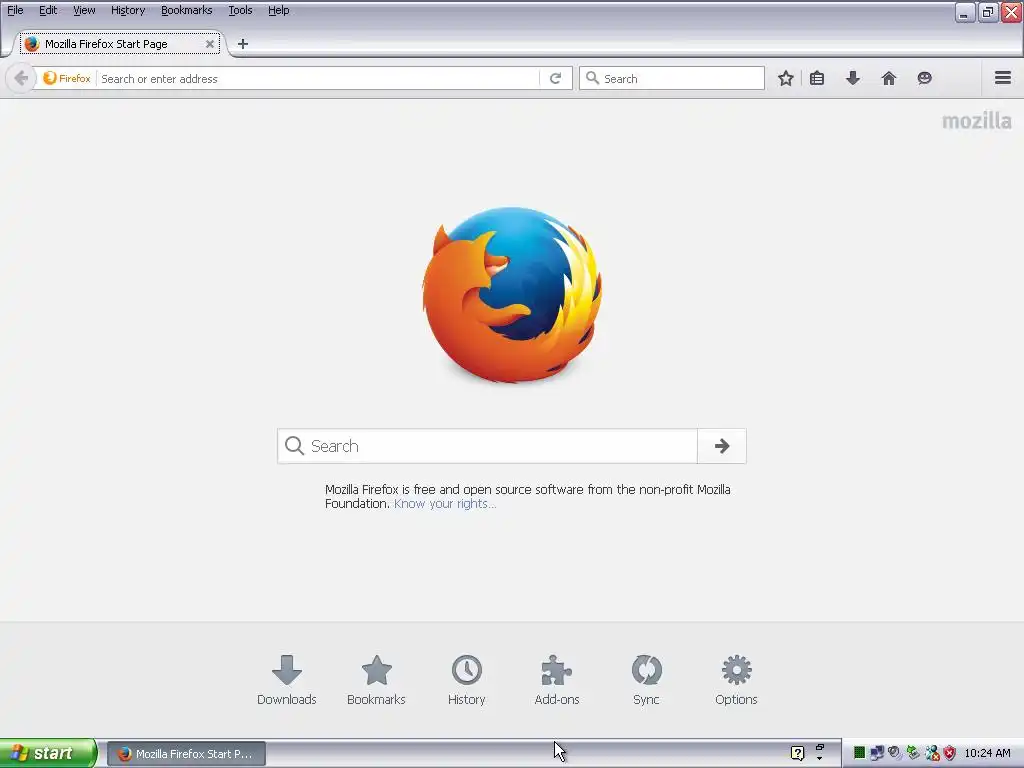Click the magnifier icon in toolbar search box

[592, 78]
